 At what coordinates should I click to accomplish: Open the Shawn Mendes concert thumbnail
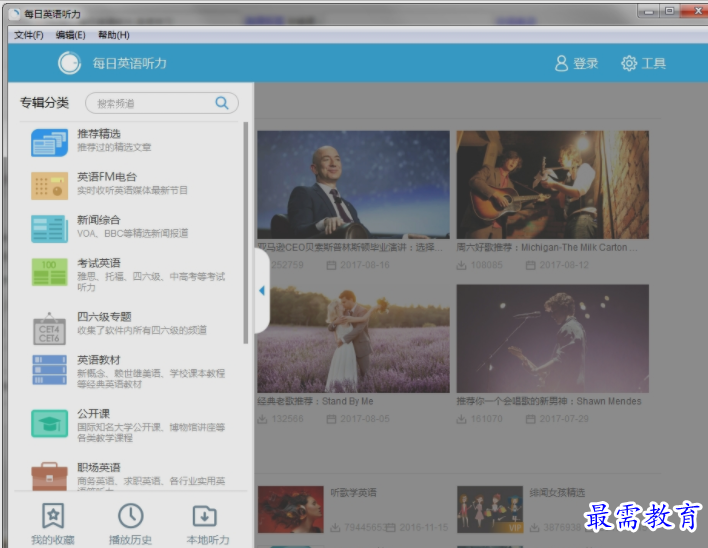point(553,339)
